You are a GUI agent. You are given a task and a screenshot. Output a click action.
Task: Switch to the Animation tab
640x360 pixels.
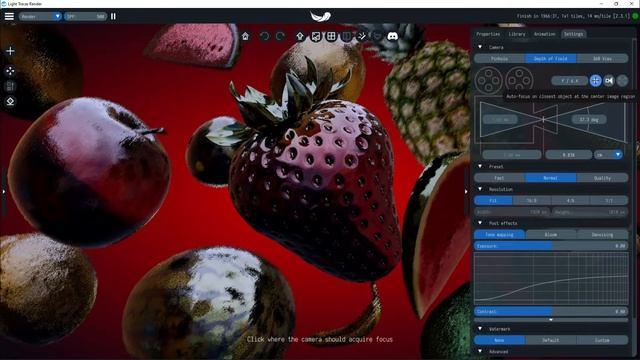[544, 34]
